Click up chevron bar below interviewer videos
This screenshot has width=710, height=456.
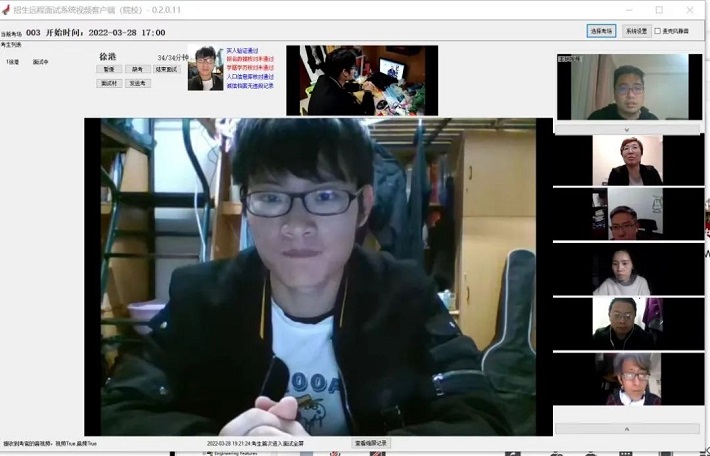pos(626,428)
